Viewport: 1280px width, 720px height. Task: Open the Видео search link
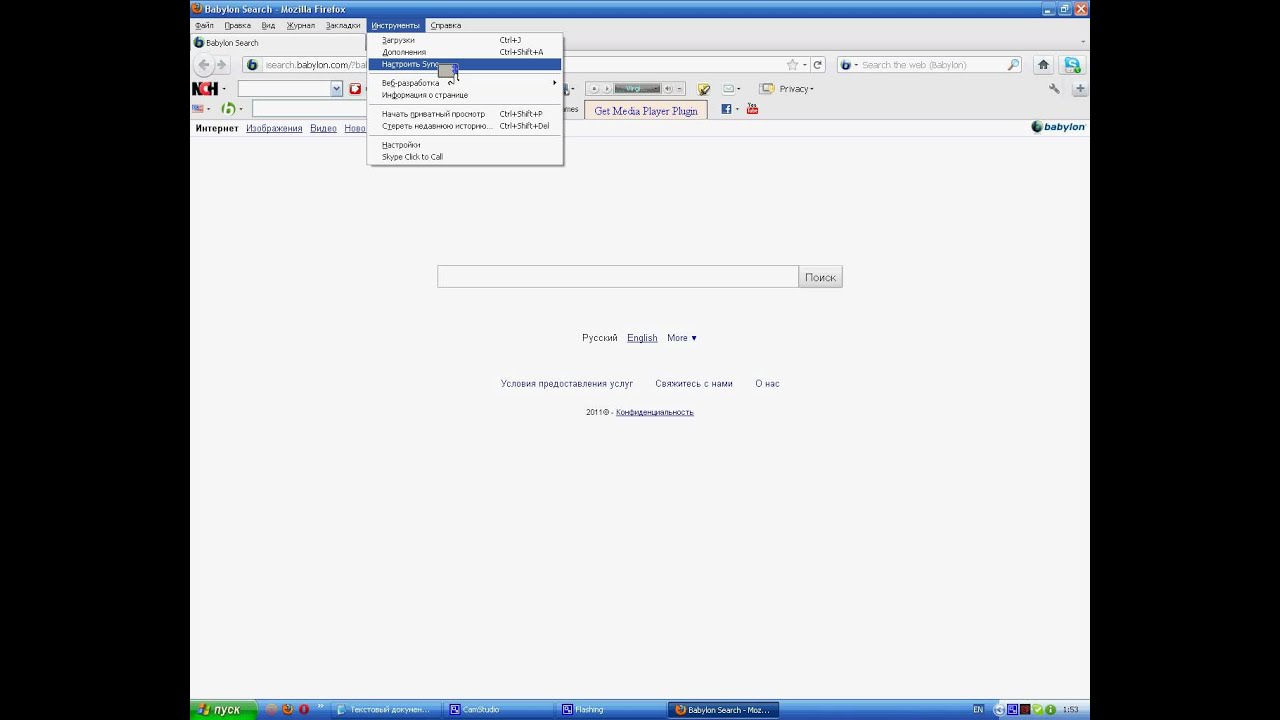323,128
